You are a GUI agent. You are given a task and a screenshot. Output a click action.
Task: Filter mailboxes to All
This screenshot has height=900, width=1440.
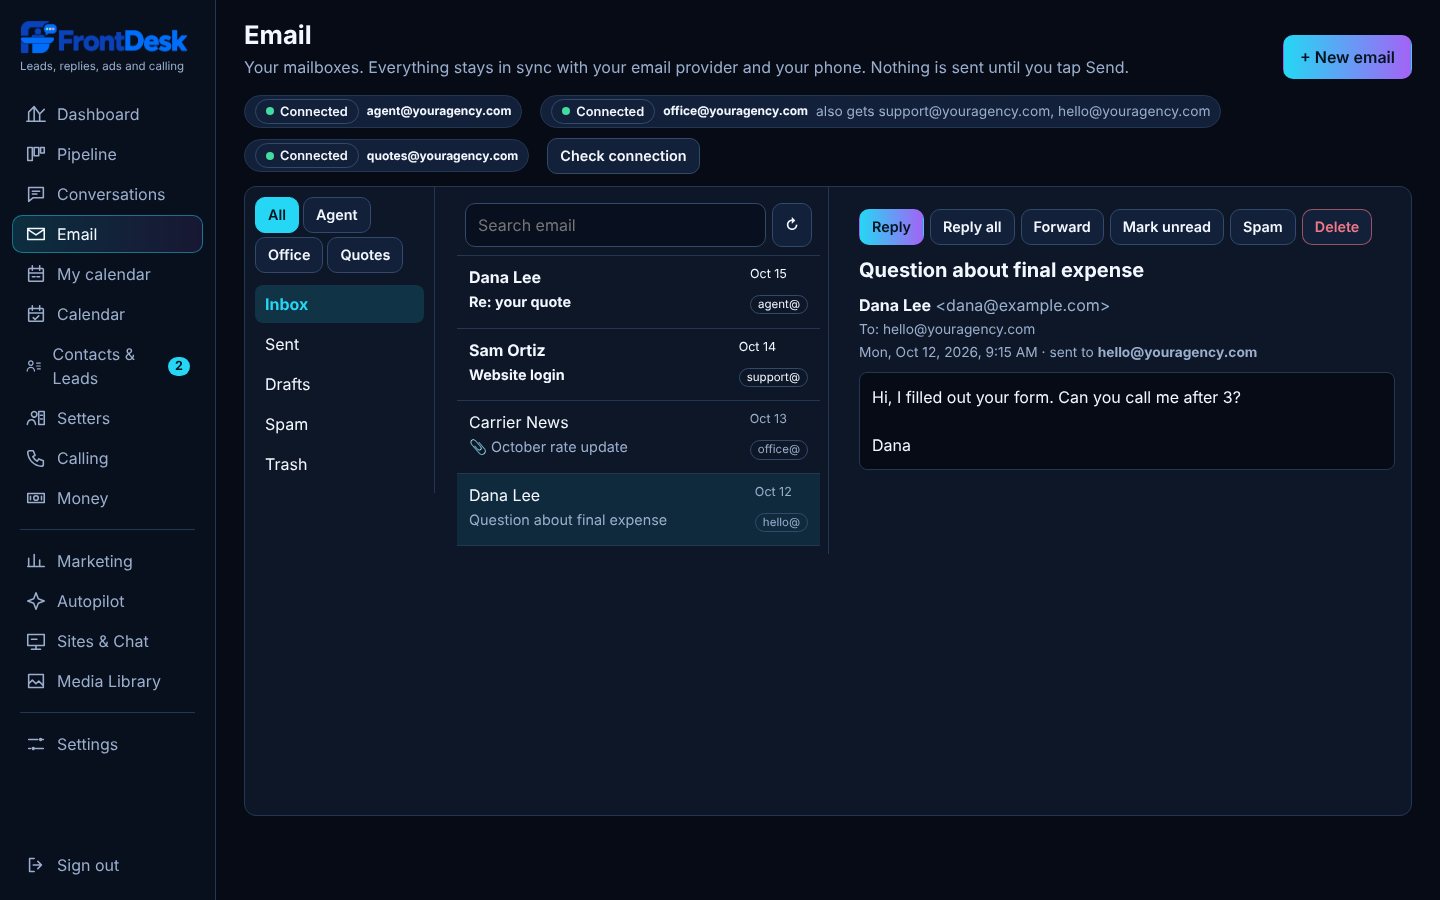[x=277, y=215]
